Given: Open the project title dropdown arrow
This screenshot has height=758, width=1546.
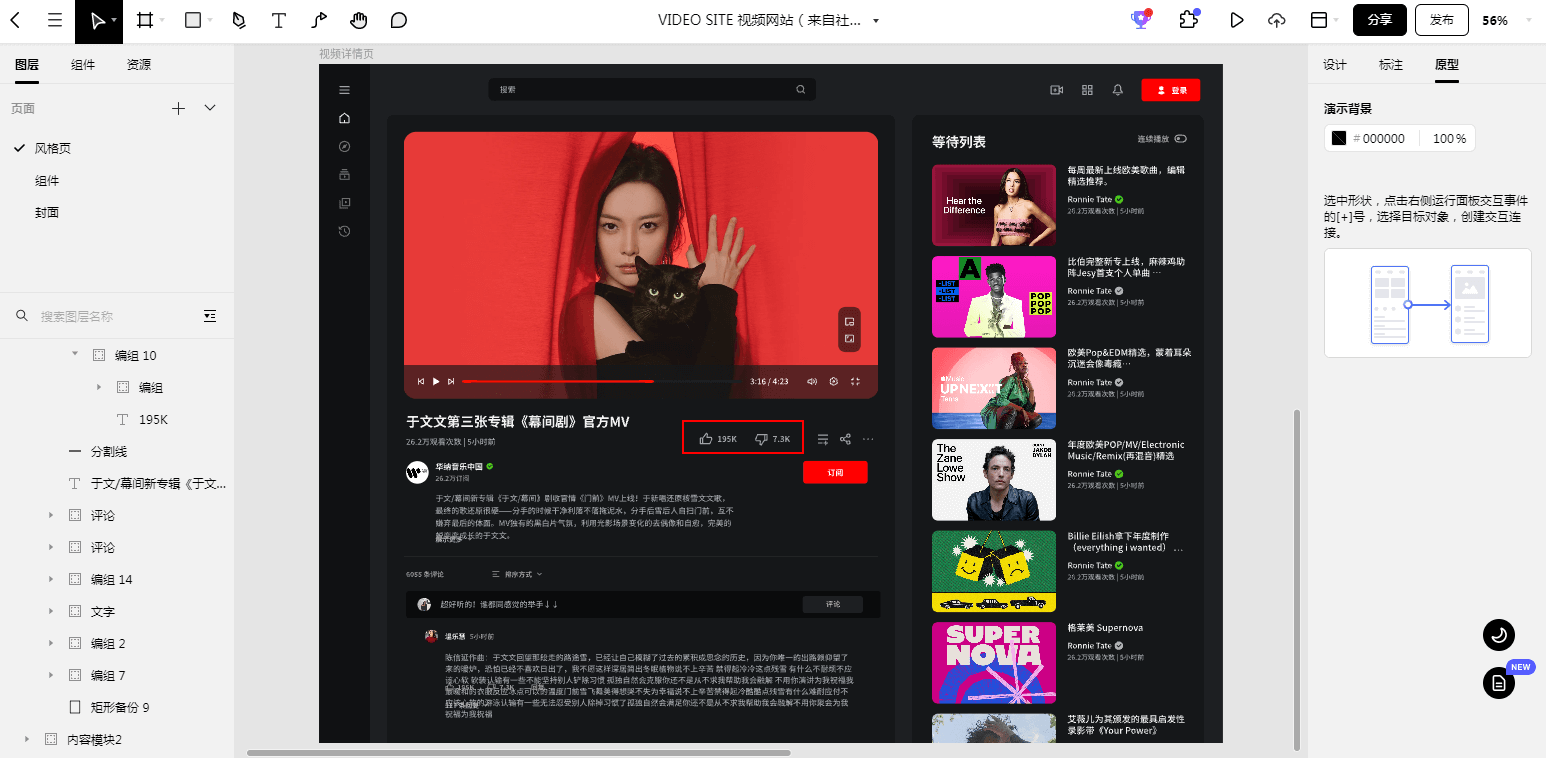Looking at the screenshot, I should coord(876,20).
